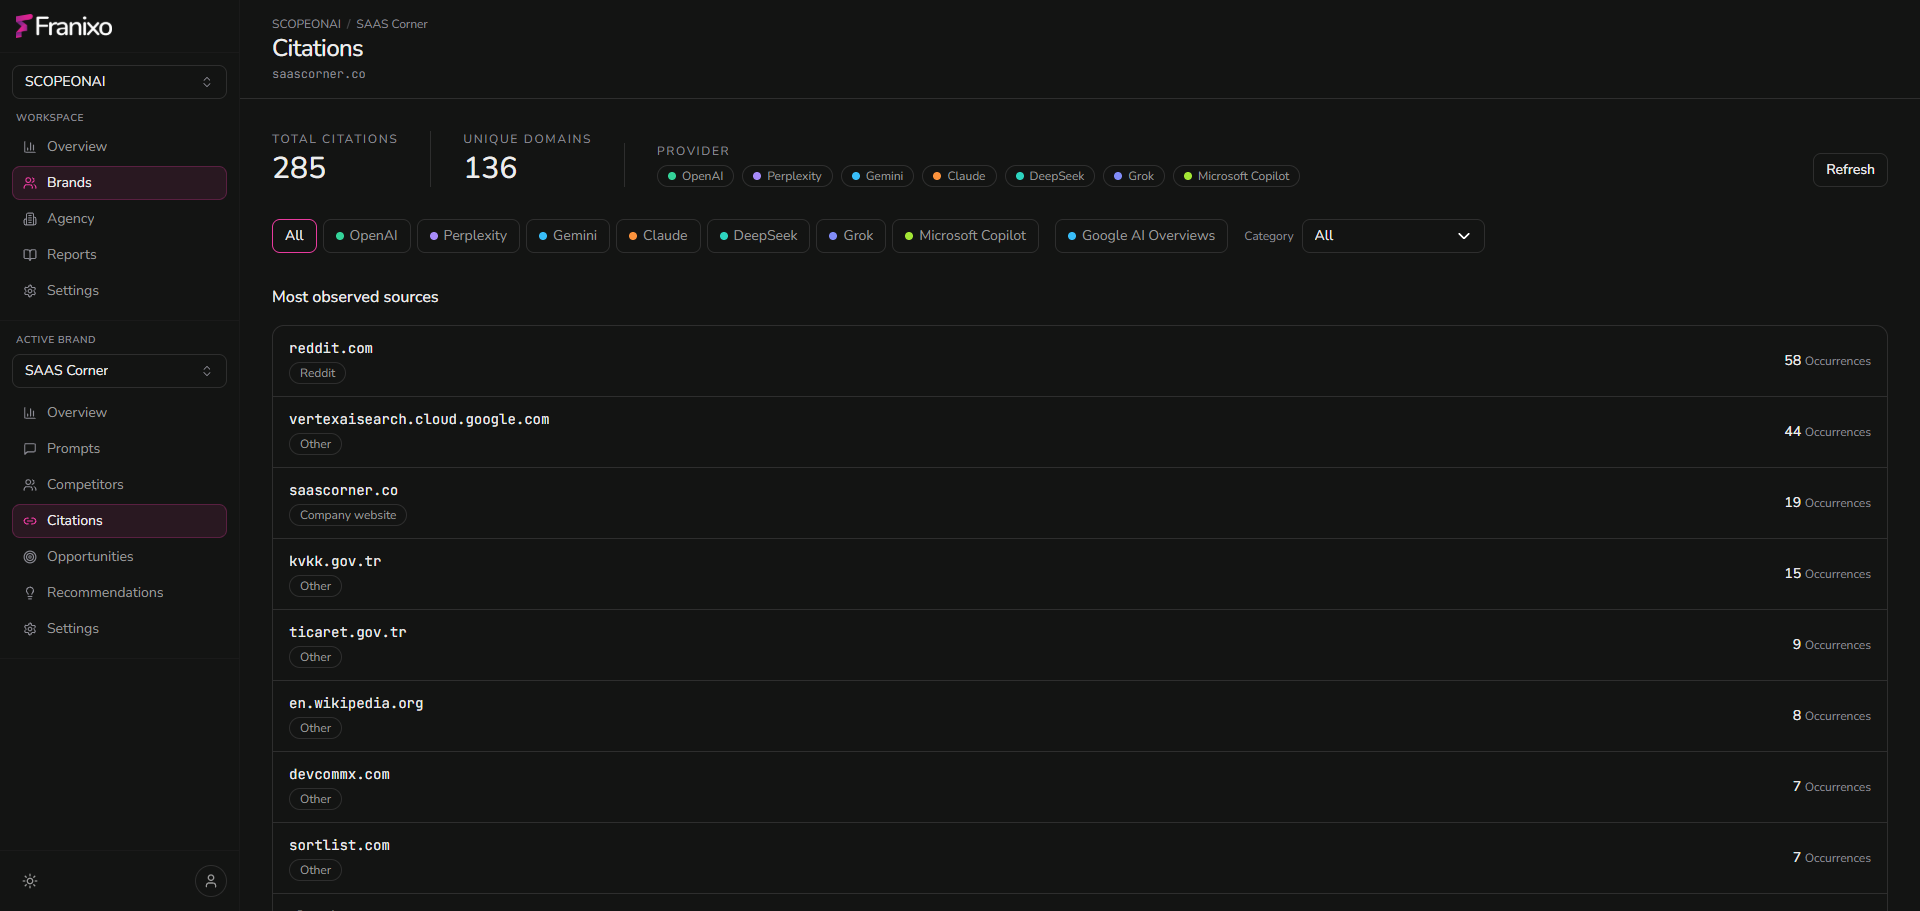
Task: Click the Most observed sources heading
Action: click(355, 297)
